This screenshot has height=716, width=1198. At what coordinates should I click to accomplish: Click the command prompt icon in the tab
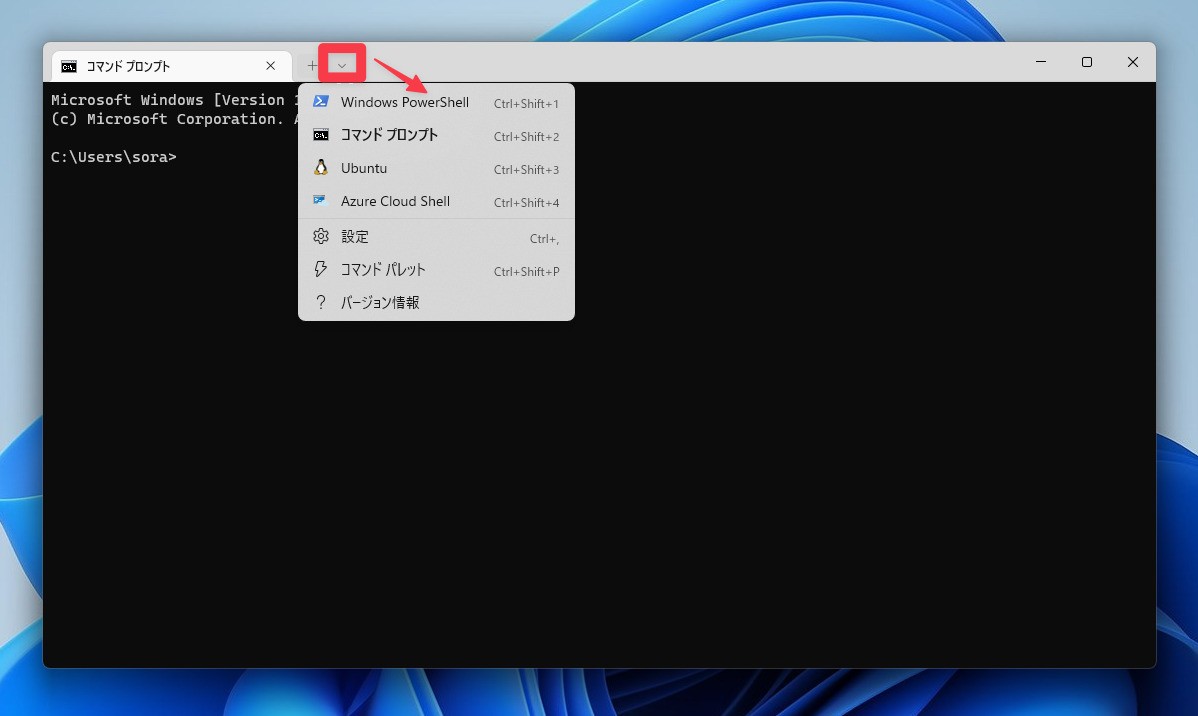pyautogui.click(x=69, y=66)
